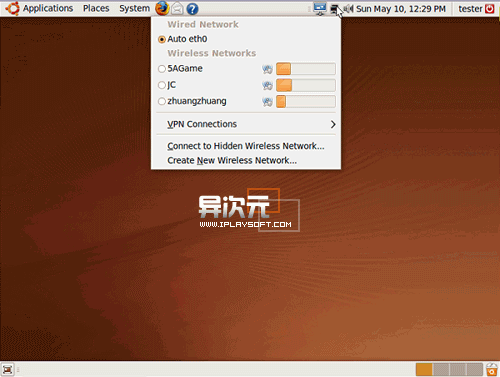Switch to the third workspace
This screenshot has width=500, height=377.
coord(458,370)
